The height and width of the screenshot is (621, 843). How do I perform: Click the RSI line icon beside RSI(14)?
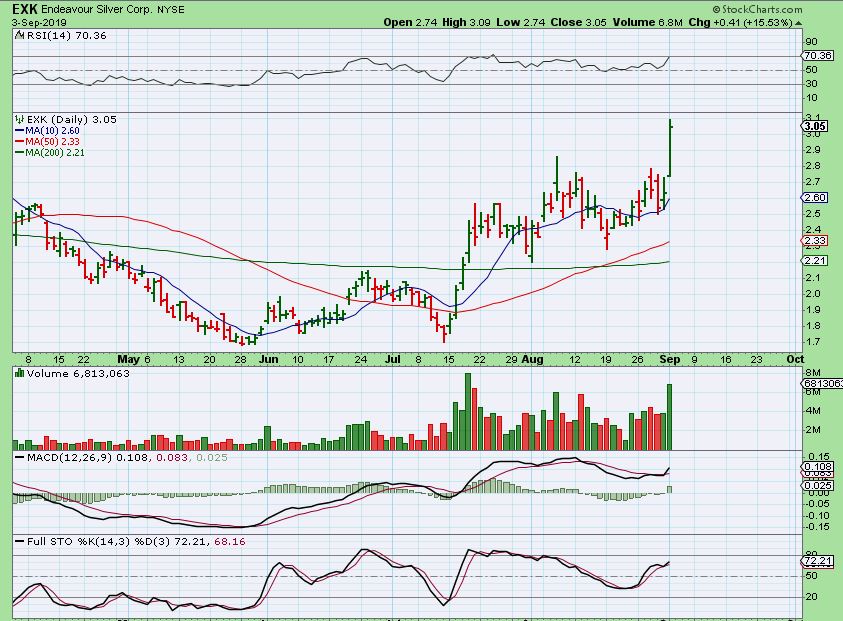click(x=19, y=35)
